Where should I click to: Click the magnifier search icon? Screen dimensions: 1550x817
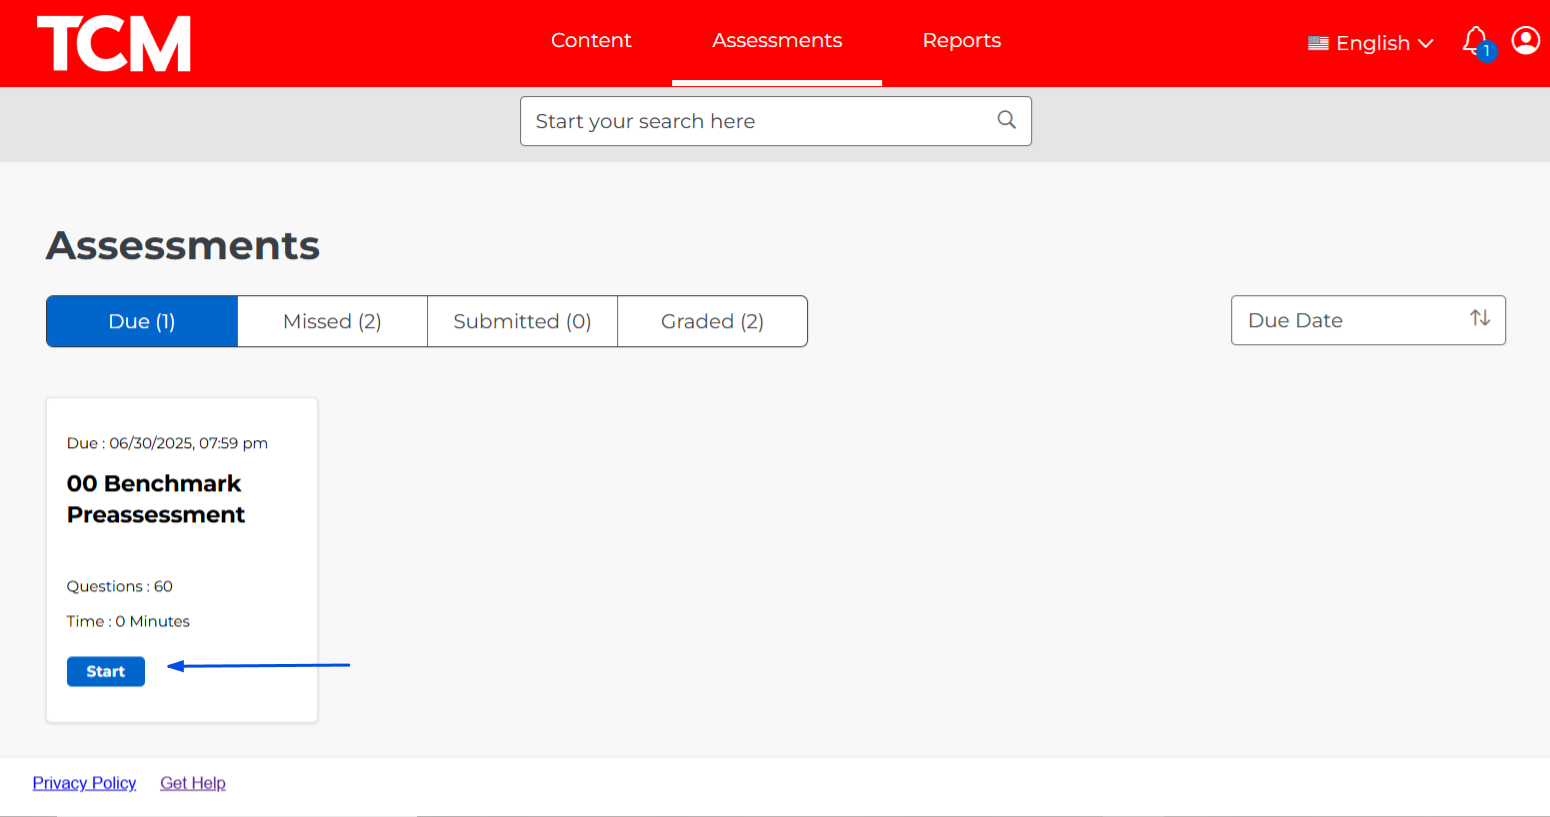point(1006,120)
